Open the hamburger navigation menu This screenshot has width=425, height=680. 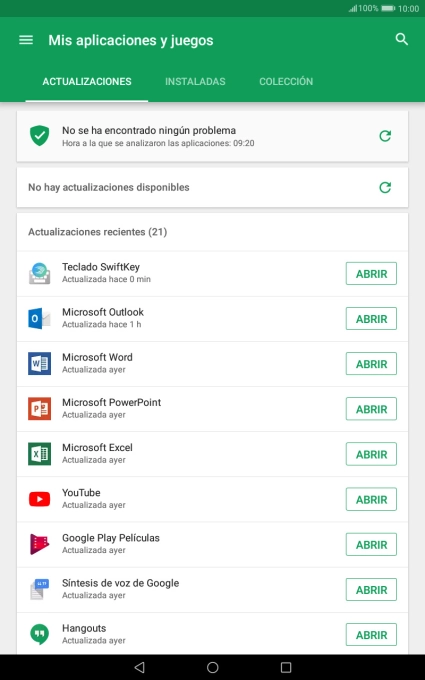point(26,40)
